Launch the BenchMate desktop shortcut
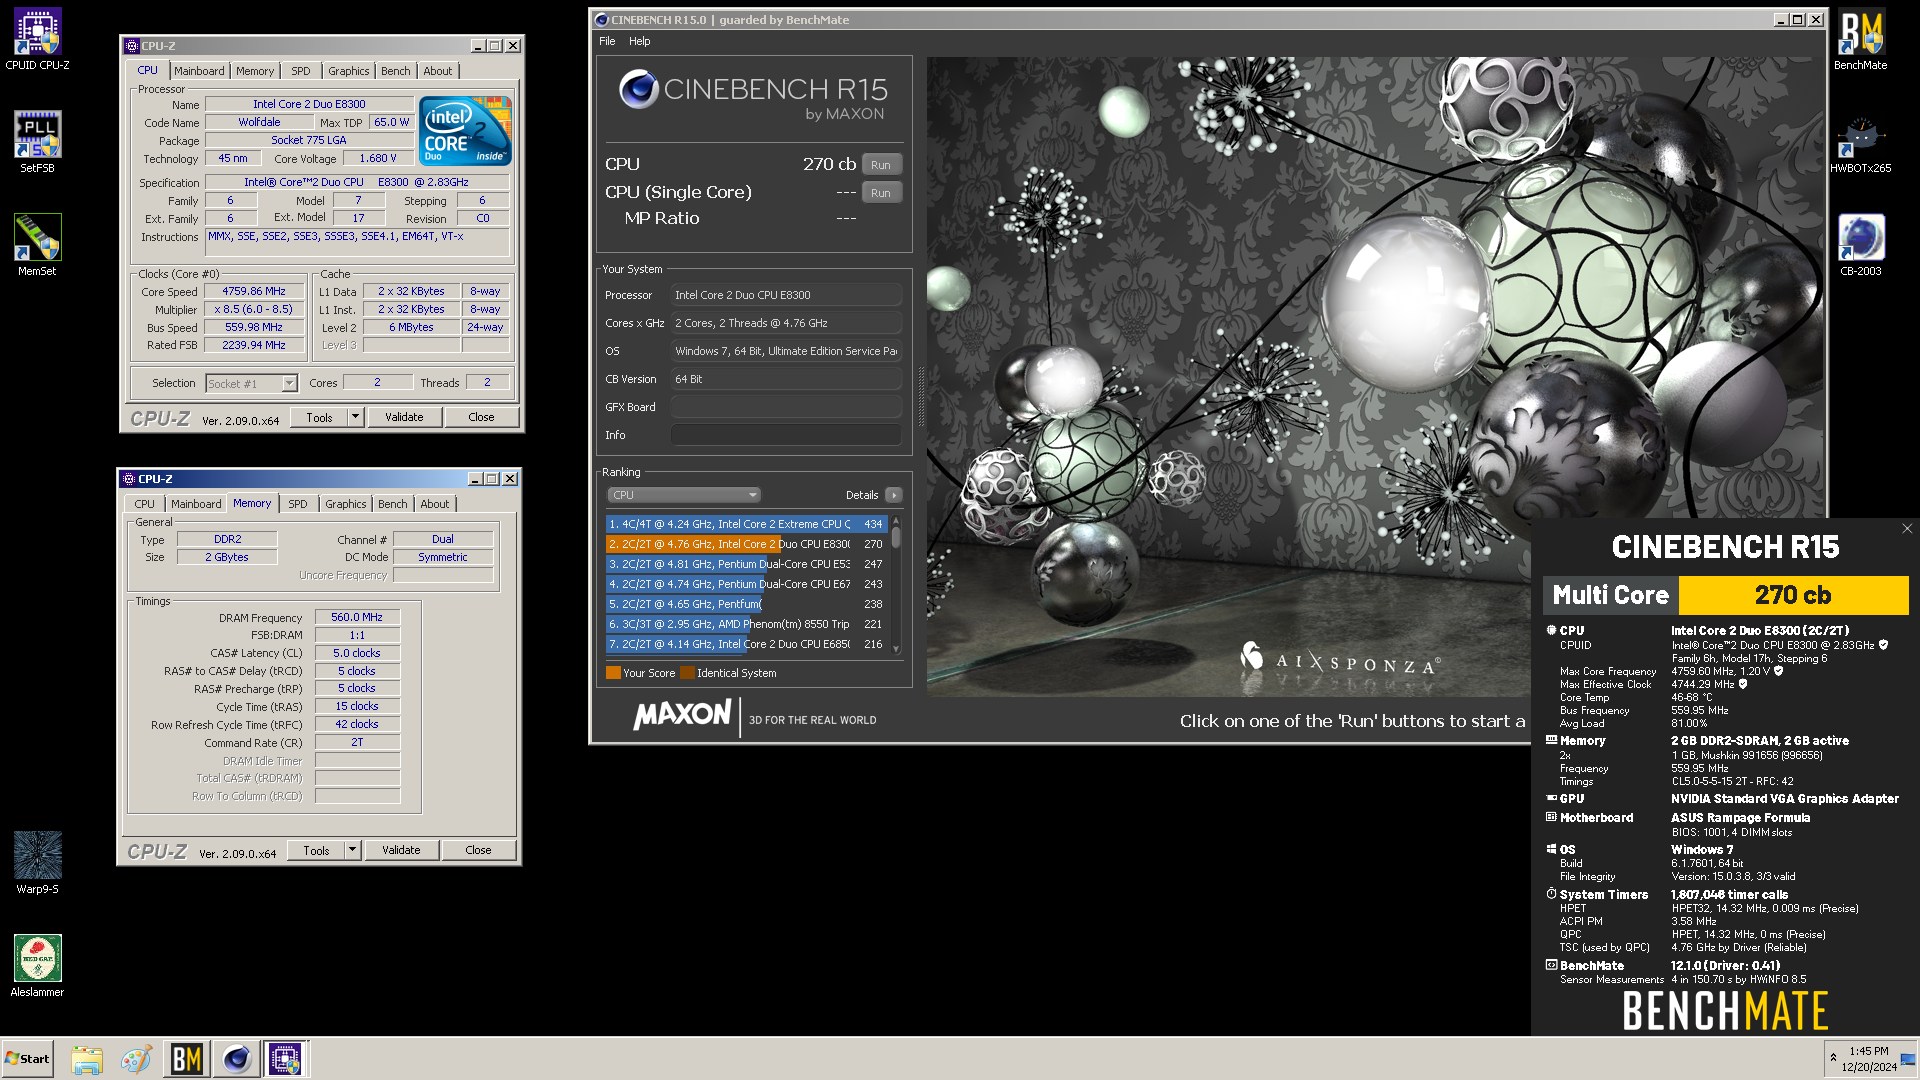1920x1080 pixels. point(1860,40)
